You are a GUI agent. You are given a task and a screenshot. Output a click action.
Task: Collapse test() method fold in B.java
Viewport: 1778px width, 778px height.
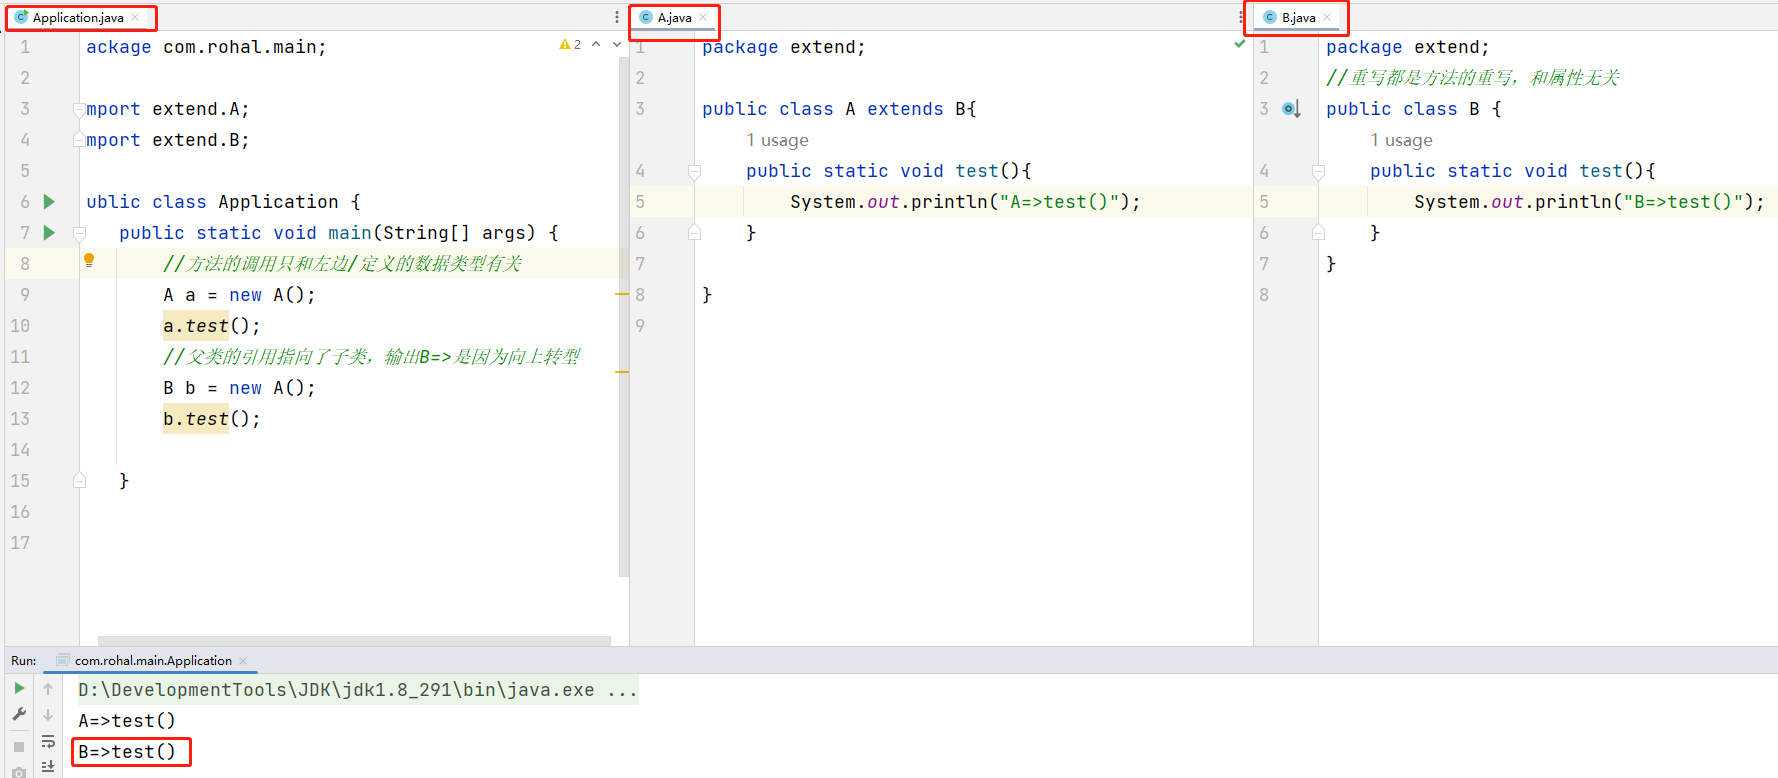click(1318, 171)
